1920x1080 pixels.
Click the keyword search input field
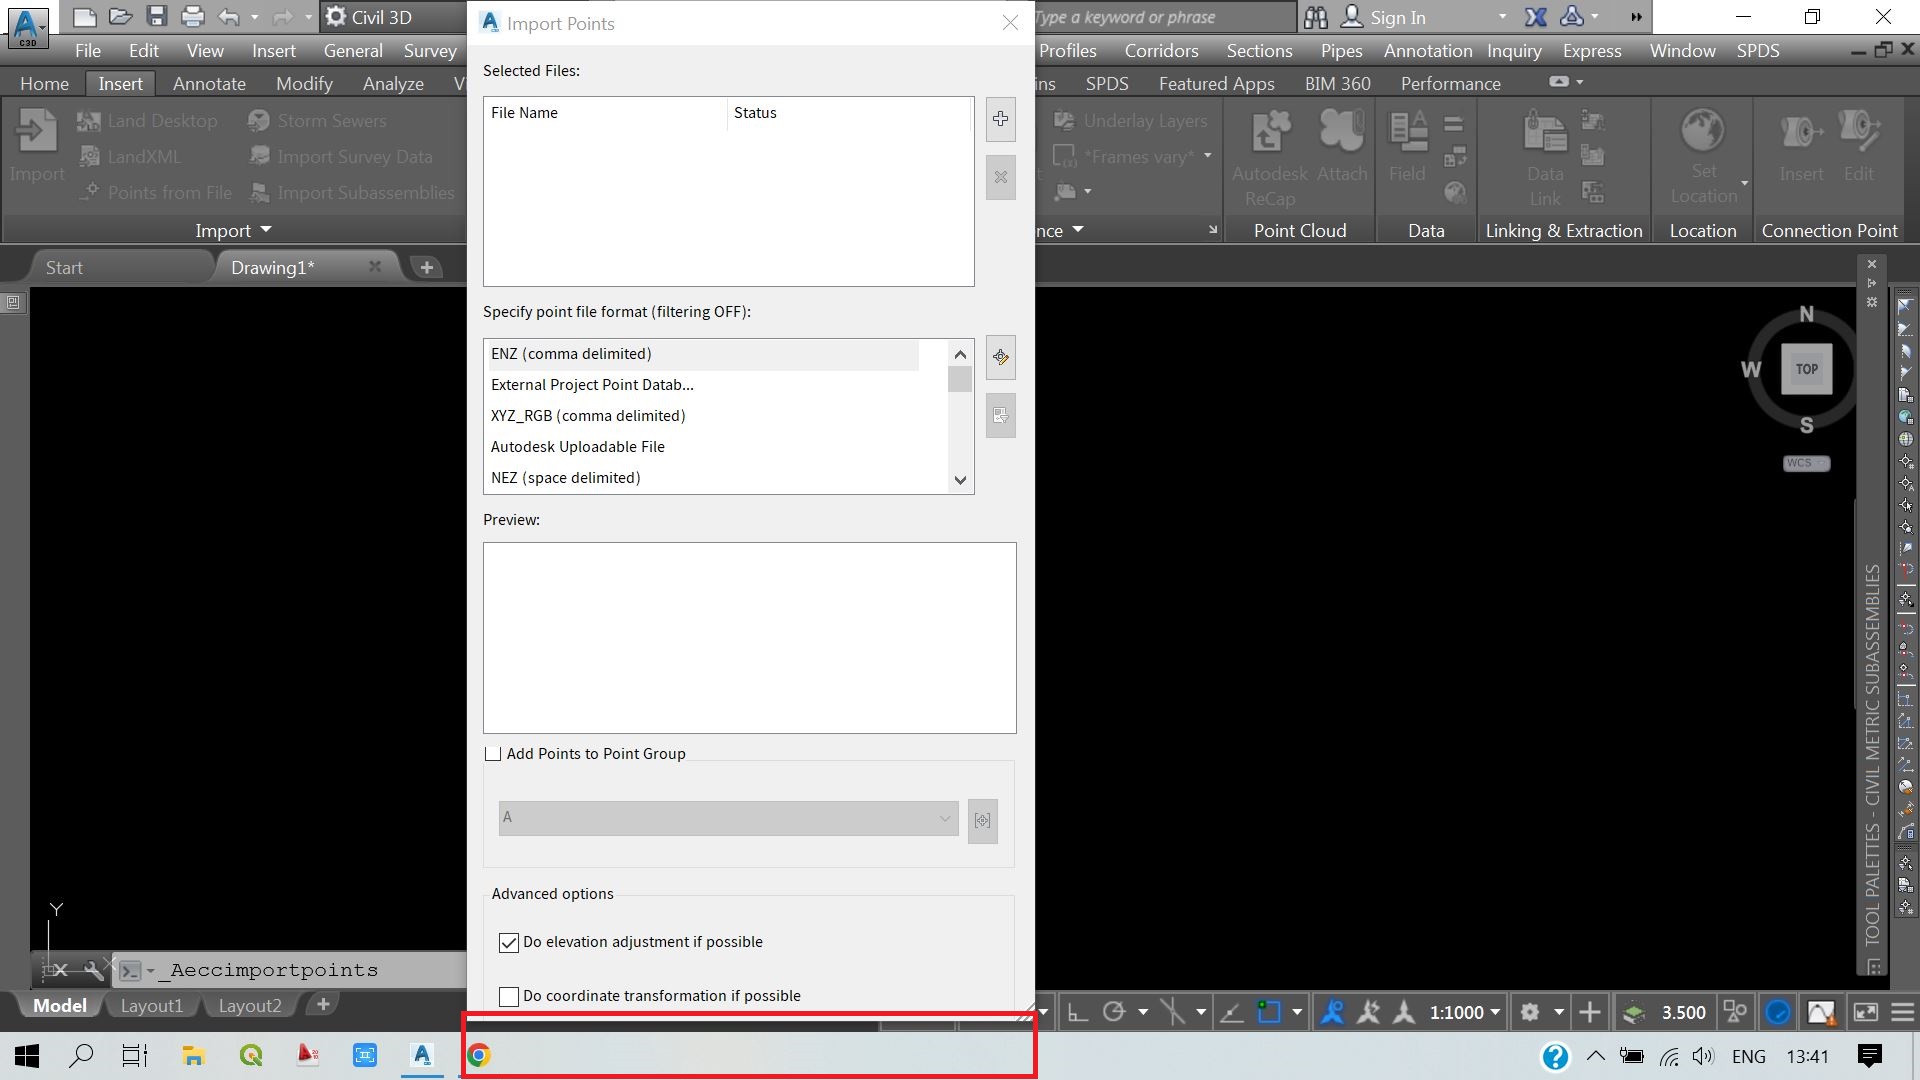(x=1163, y=17)
